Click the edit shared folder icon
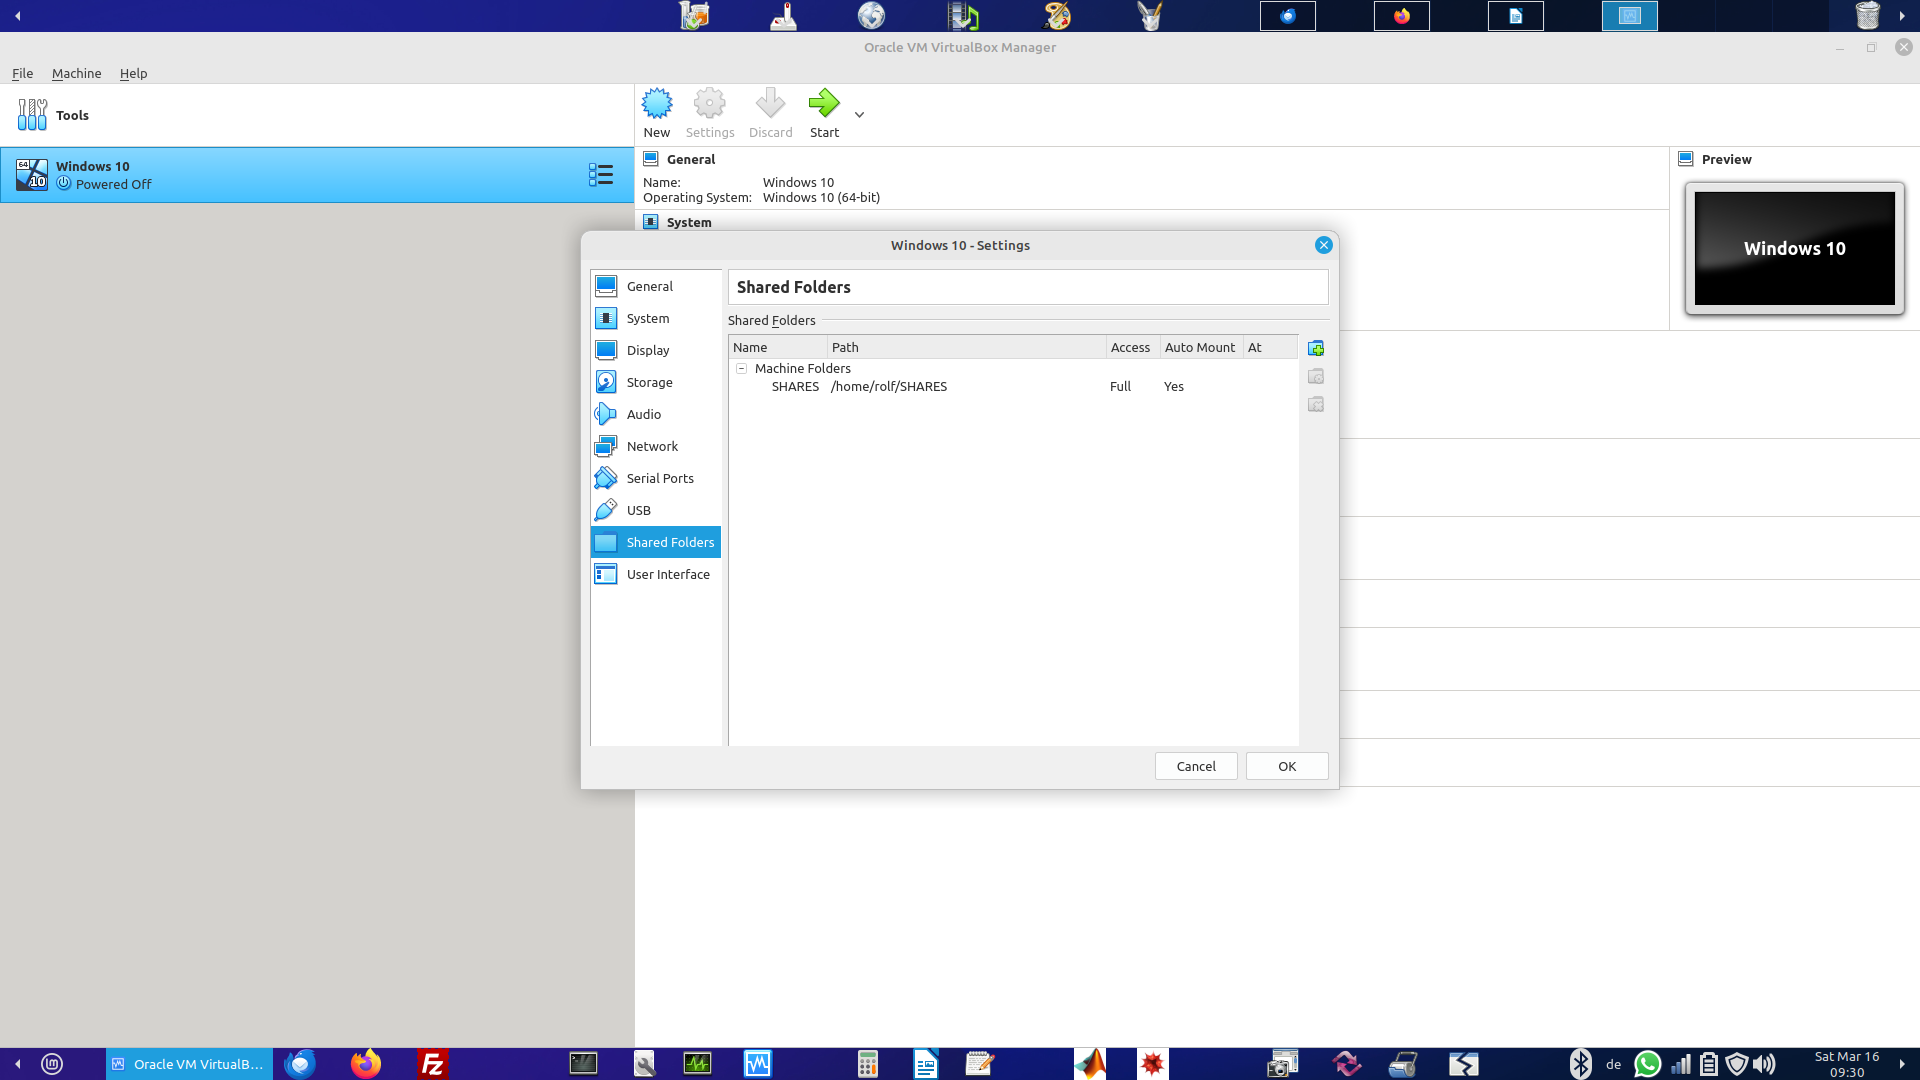 pos(1316,376)
